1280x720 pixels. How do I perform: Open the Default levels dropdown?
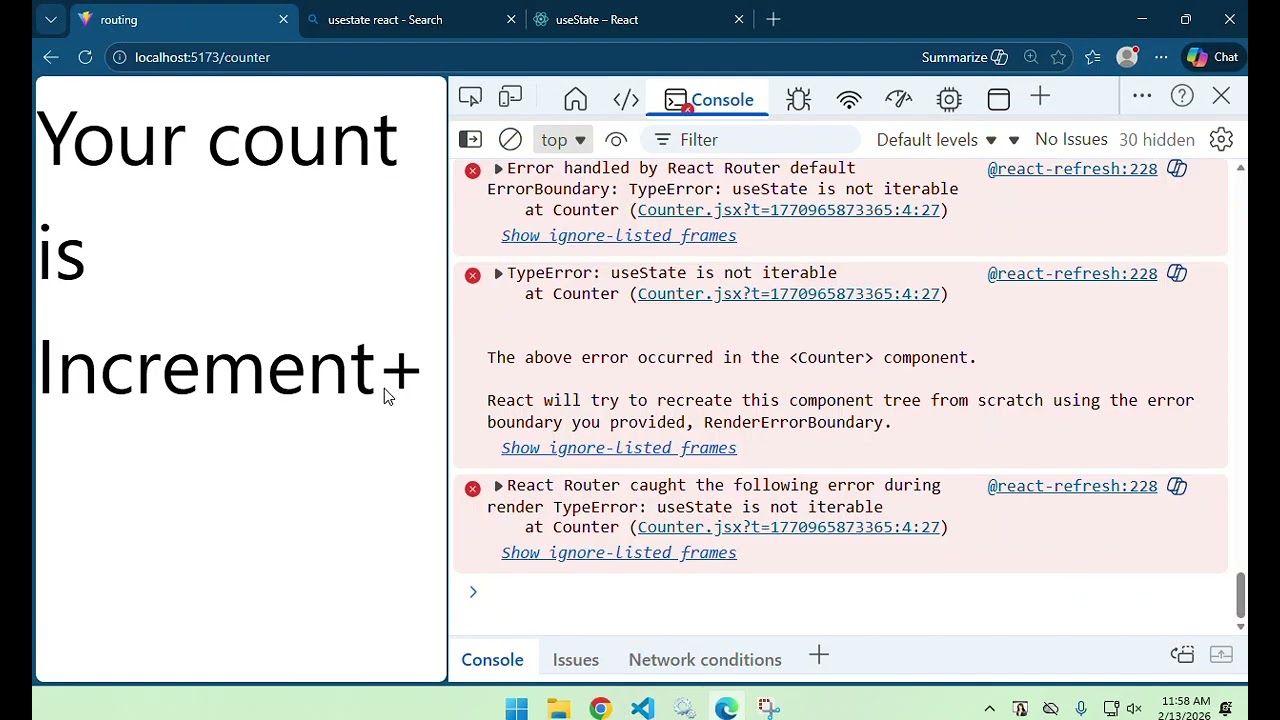[936, 140]
